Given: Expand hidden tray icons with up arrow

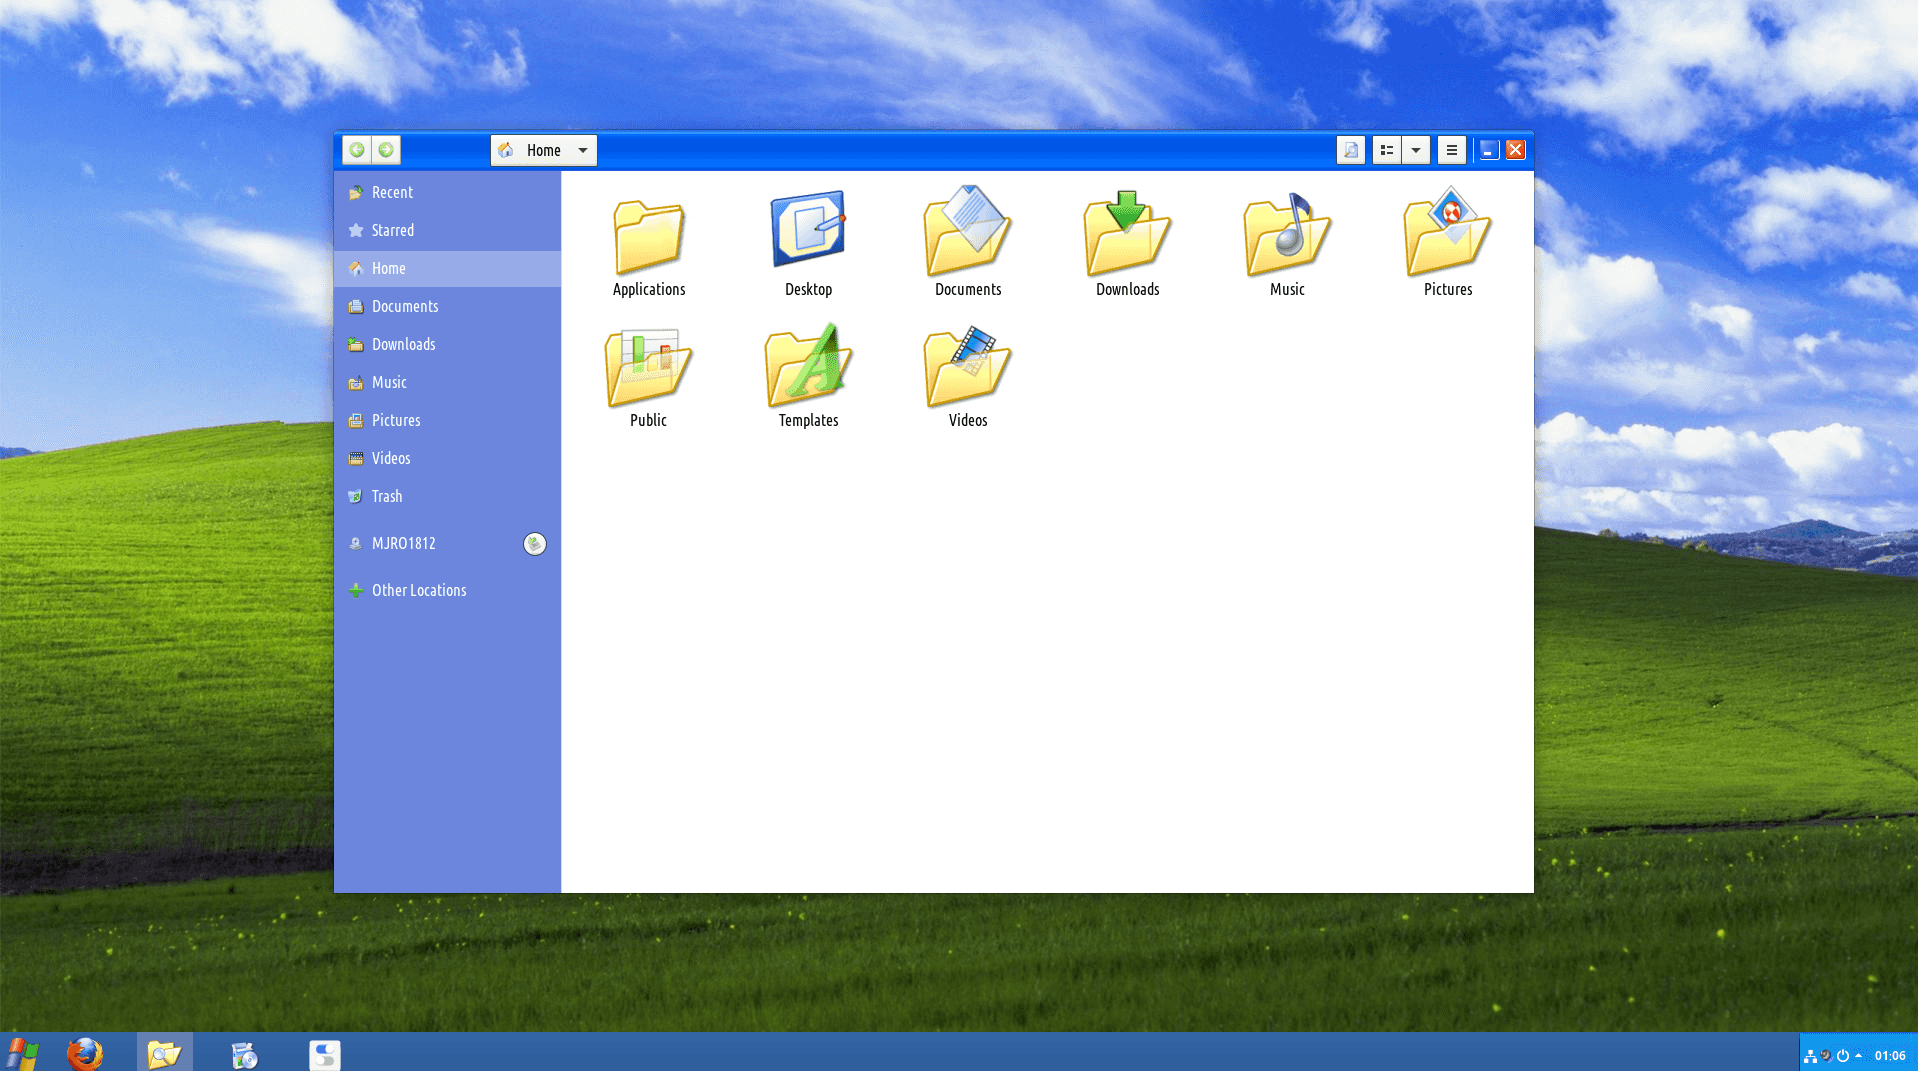Looking at the screenshot, I should pyautogui.click(x=1858, y=1055).
